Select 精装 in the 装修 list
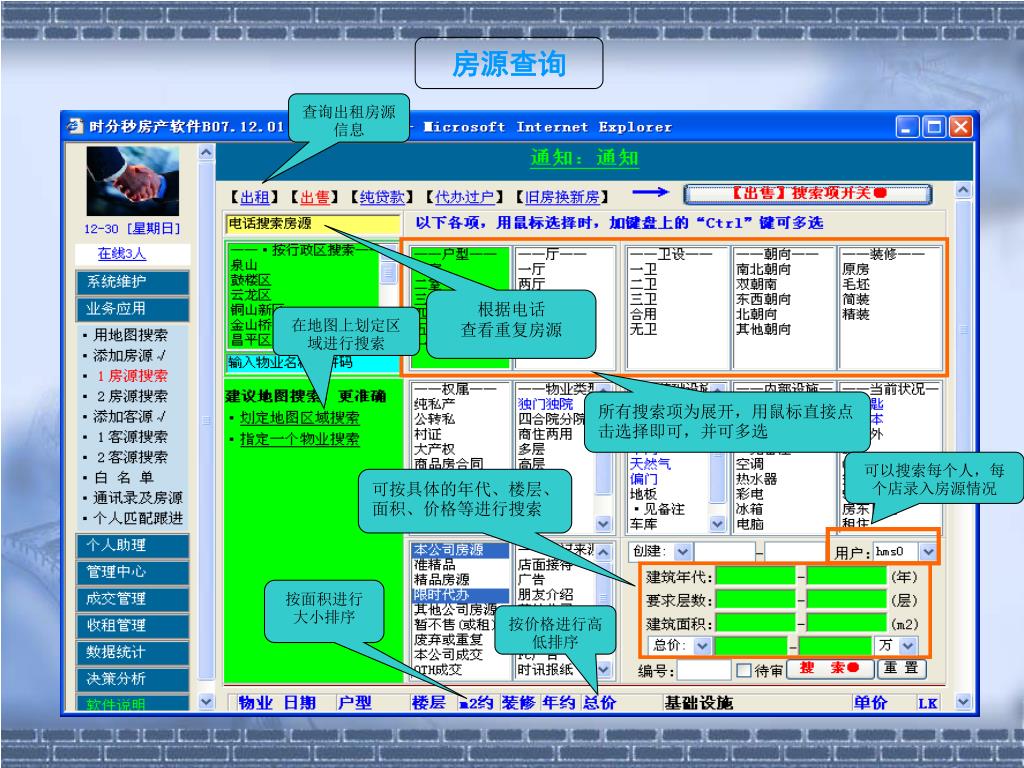 (x=856, y=314)
